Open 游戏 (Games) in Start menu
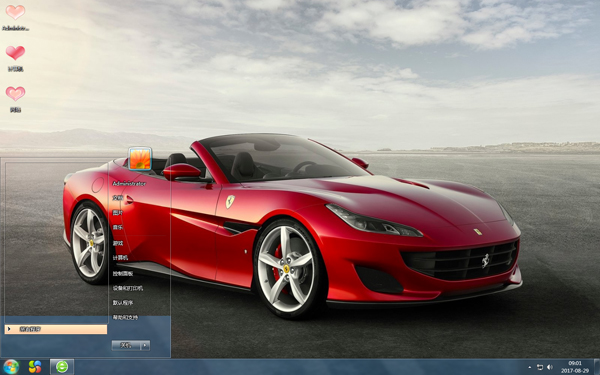Image resolution: width=600 pixels, height=375 pixels. click(117, 243)
